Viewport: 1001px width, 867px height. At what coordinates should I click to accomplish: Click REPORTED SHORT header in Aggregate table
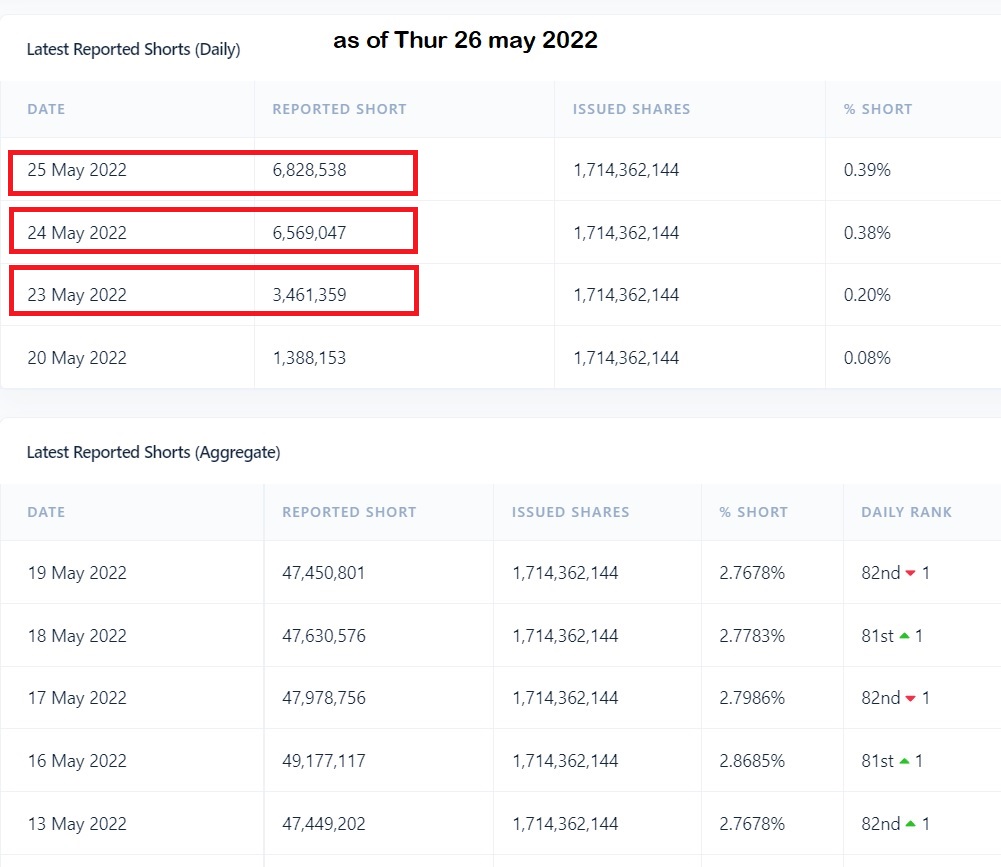[x=349, y=512]
